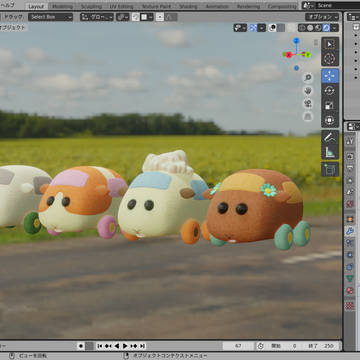Open the Scene properties tab
The height and width of the screenshot is (360, 360).
coord(350,192)
